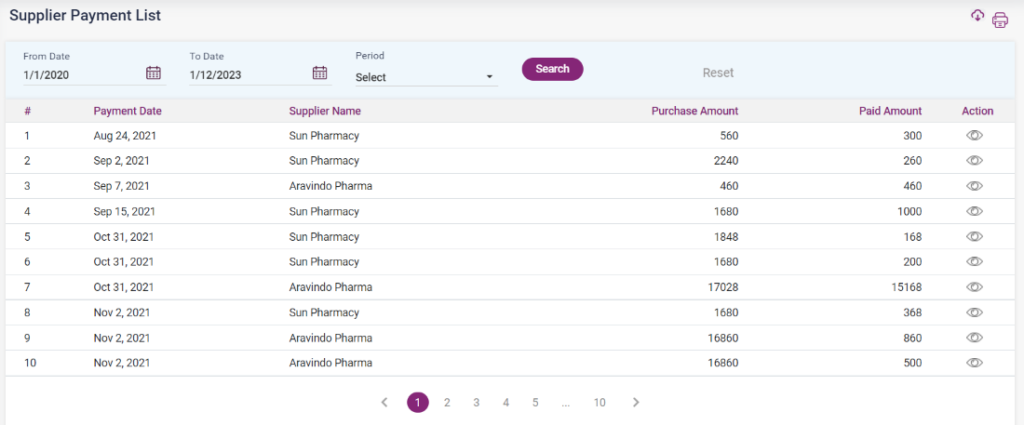The width and height of the screenshot is (1024, 425).
Task: Click eye icon for row 10
Action: click(975, 363)
